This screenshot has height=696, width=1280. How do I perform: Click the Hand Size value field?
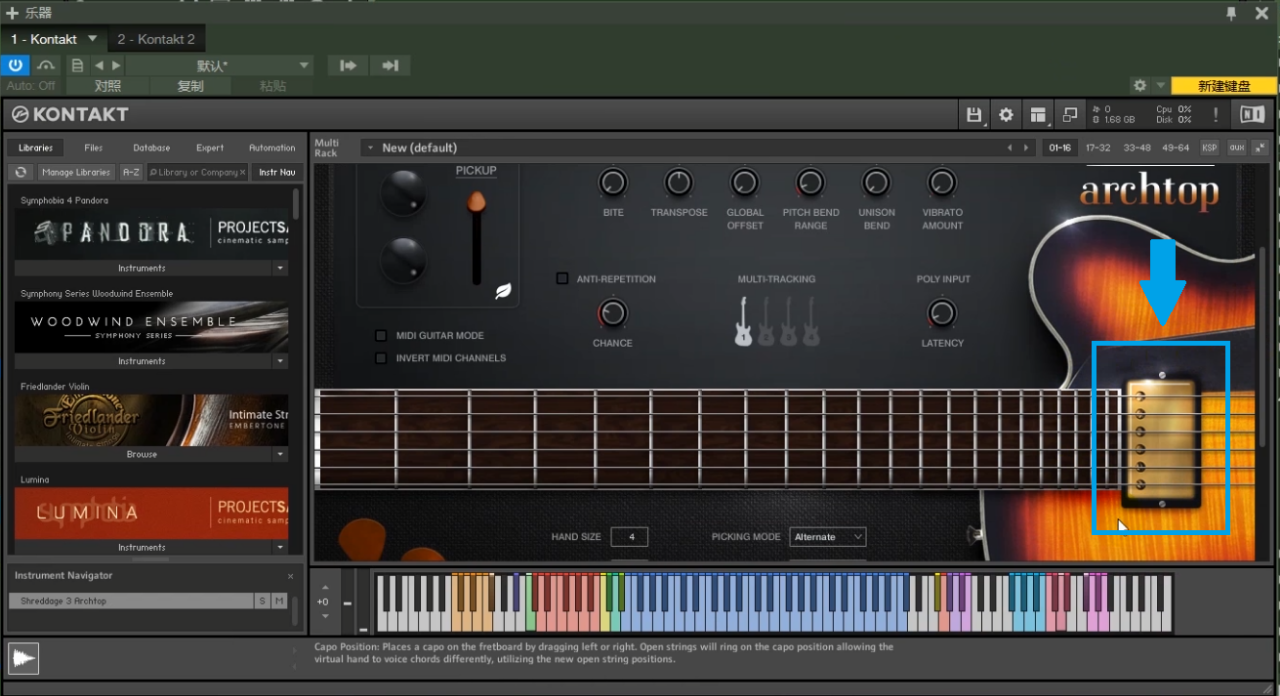630,537
